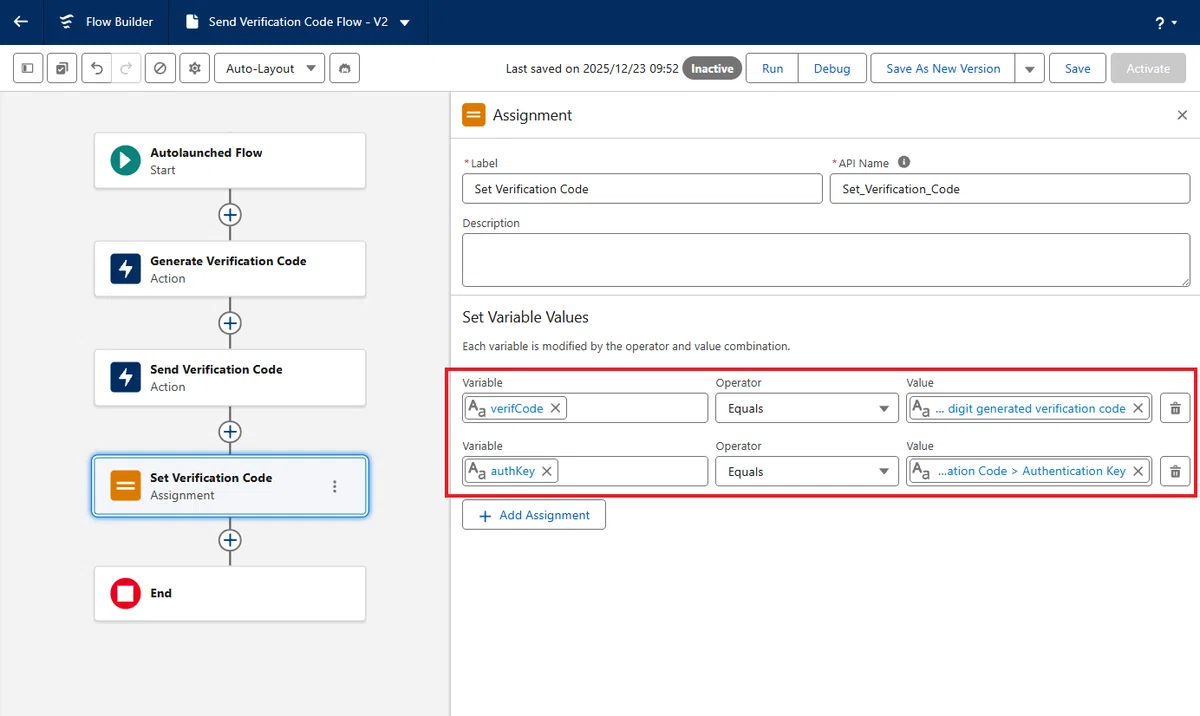Open flow settings gear icon
1200x716 pixels.
[194, 68]
